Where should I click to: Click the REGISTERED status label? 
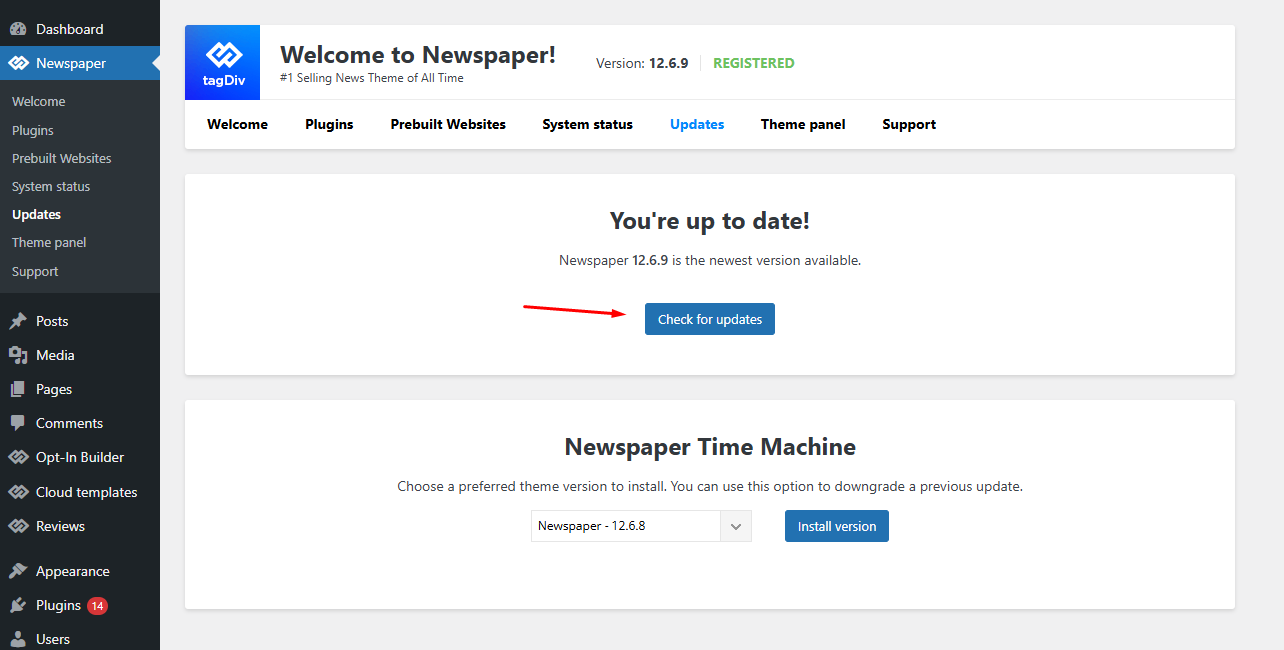(754, 63)
